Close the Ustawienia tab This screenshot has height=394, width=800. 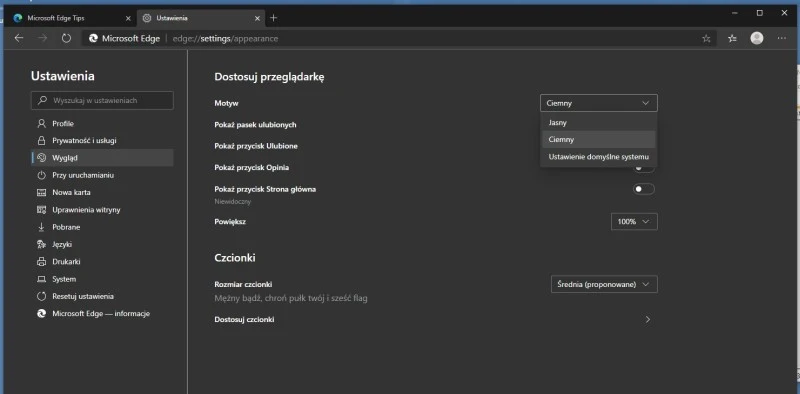click(258, 18)
